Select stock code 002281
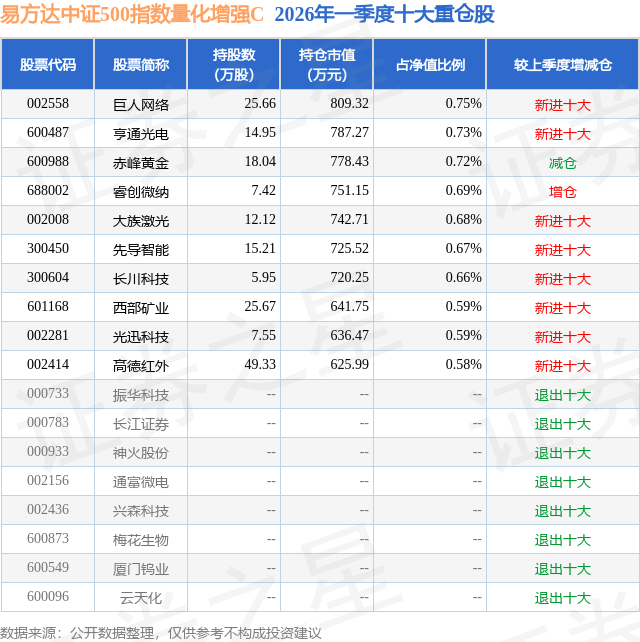640x642 pixels. click(48, 335)
